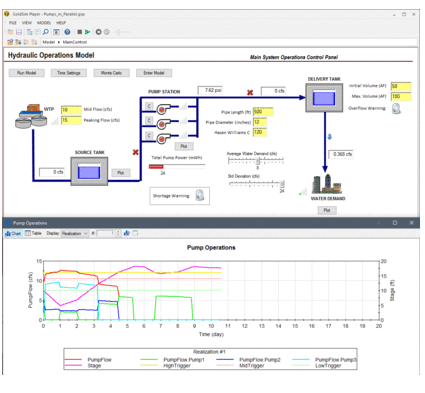Click the Overflow Warning light icon

(x=396, y=108)
